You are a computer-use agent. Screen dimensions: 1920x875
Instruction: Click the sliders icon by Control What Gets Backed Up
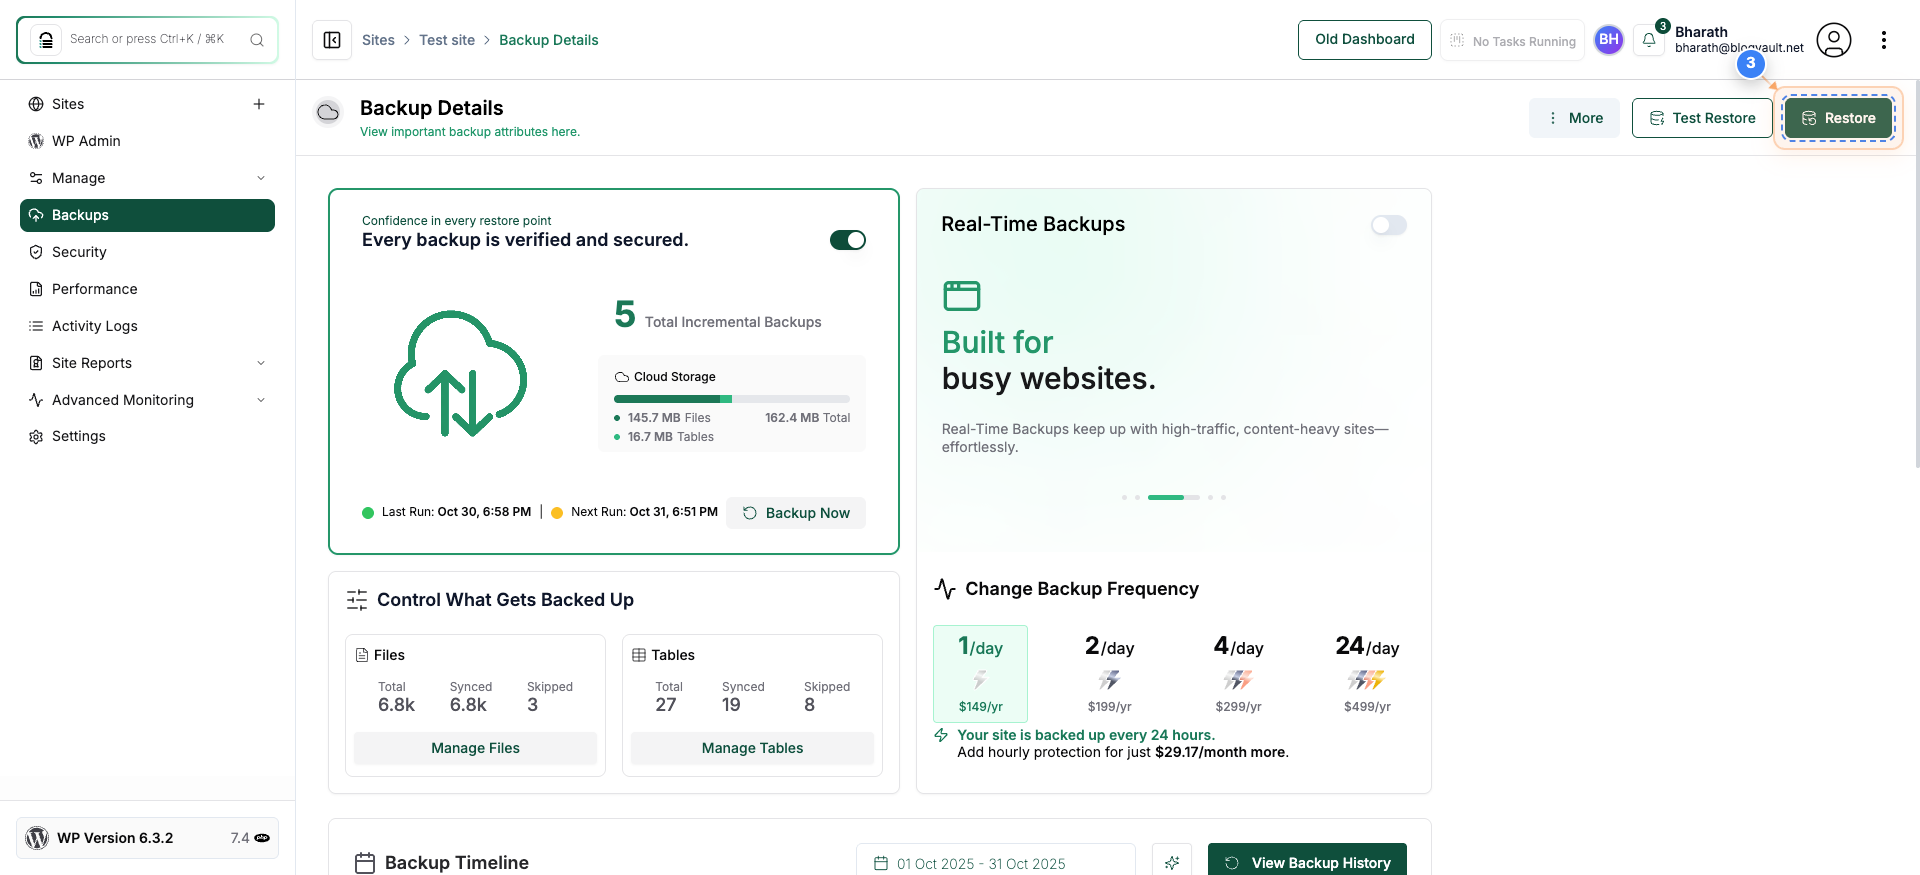click(x=357, y=600)
